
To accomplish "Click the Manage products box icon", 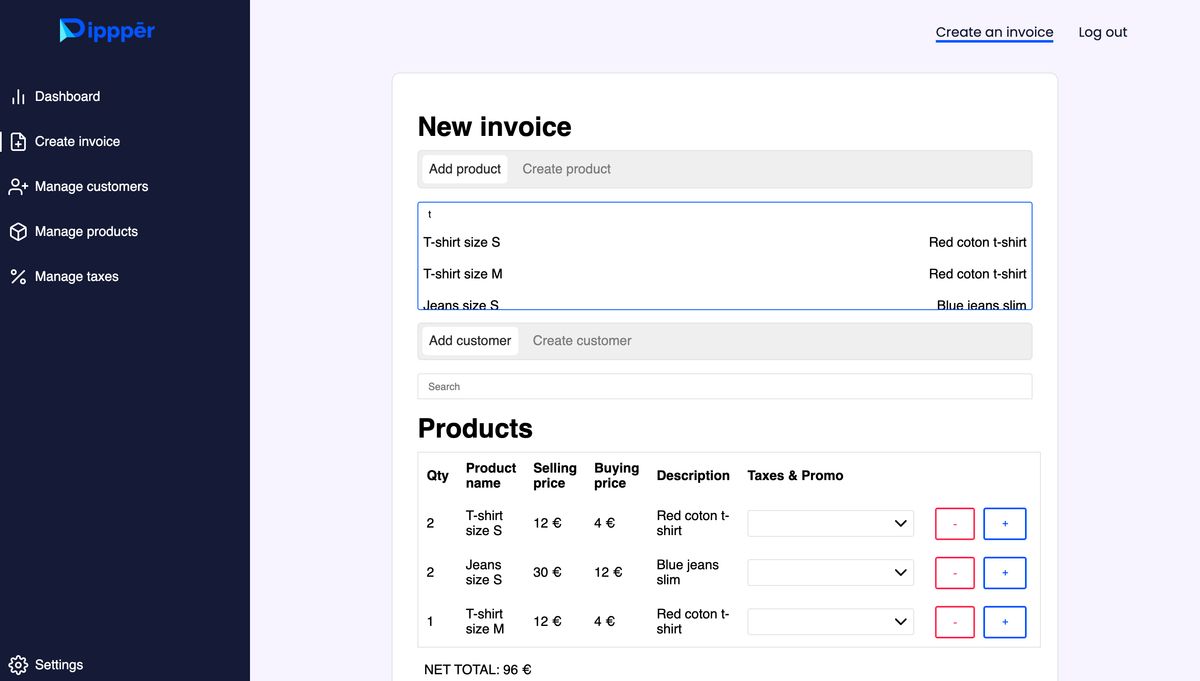I will (18, 231).
